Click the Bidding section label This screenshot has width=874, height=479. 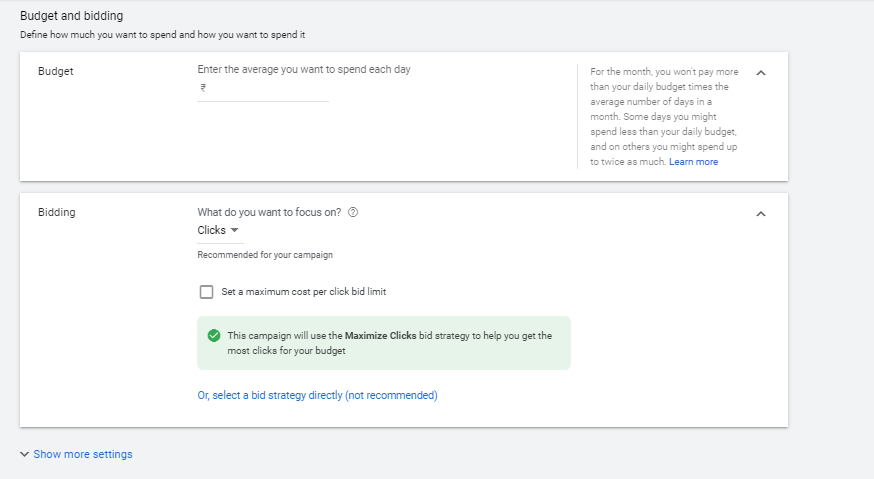[x=57, y=213]
